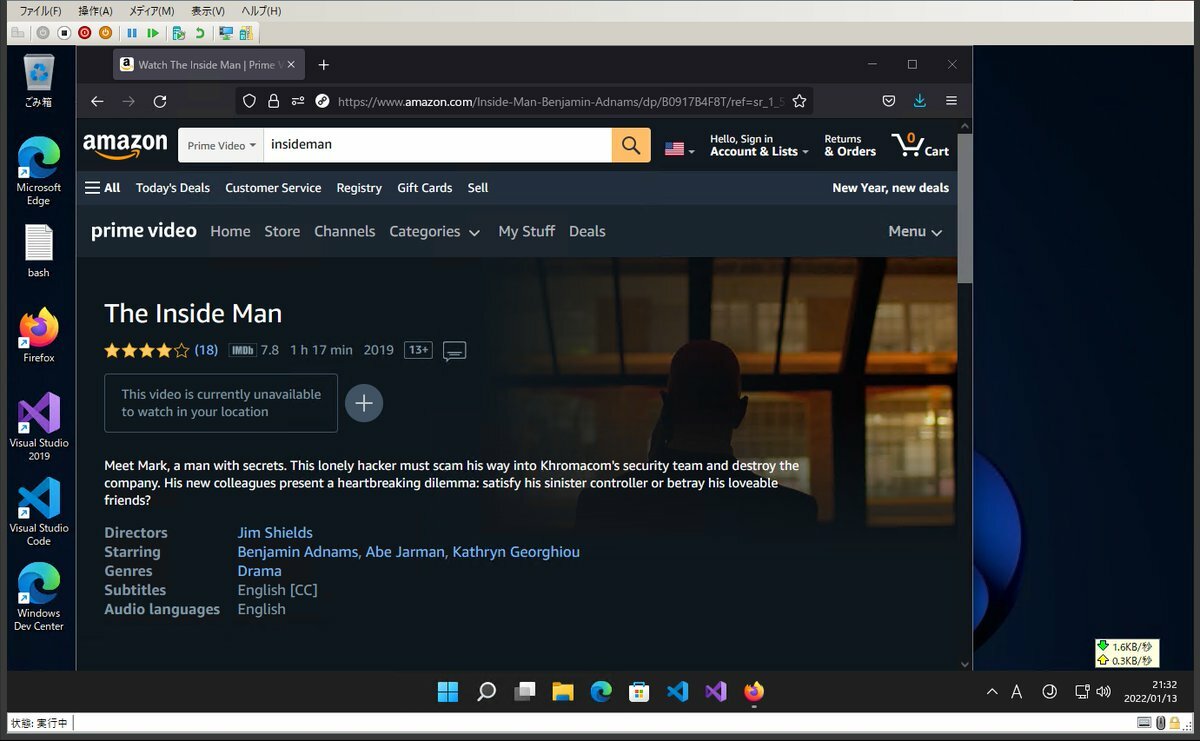The image size is (1200, 741).
Task: Click the Save to Pocket icon
Action: 888,101
